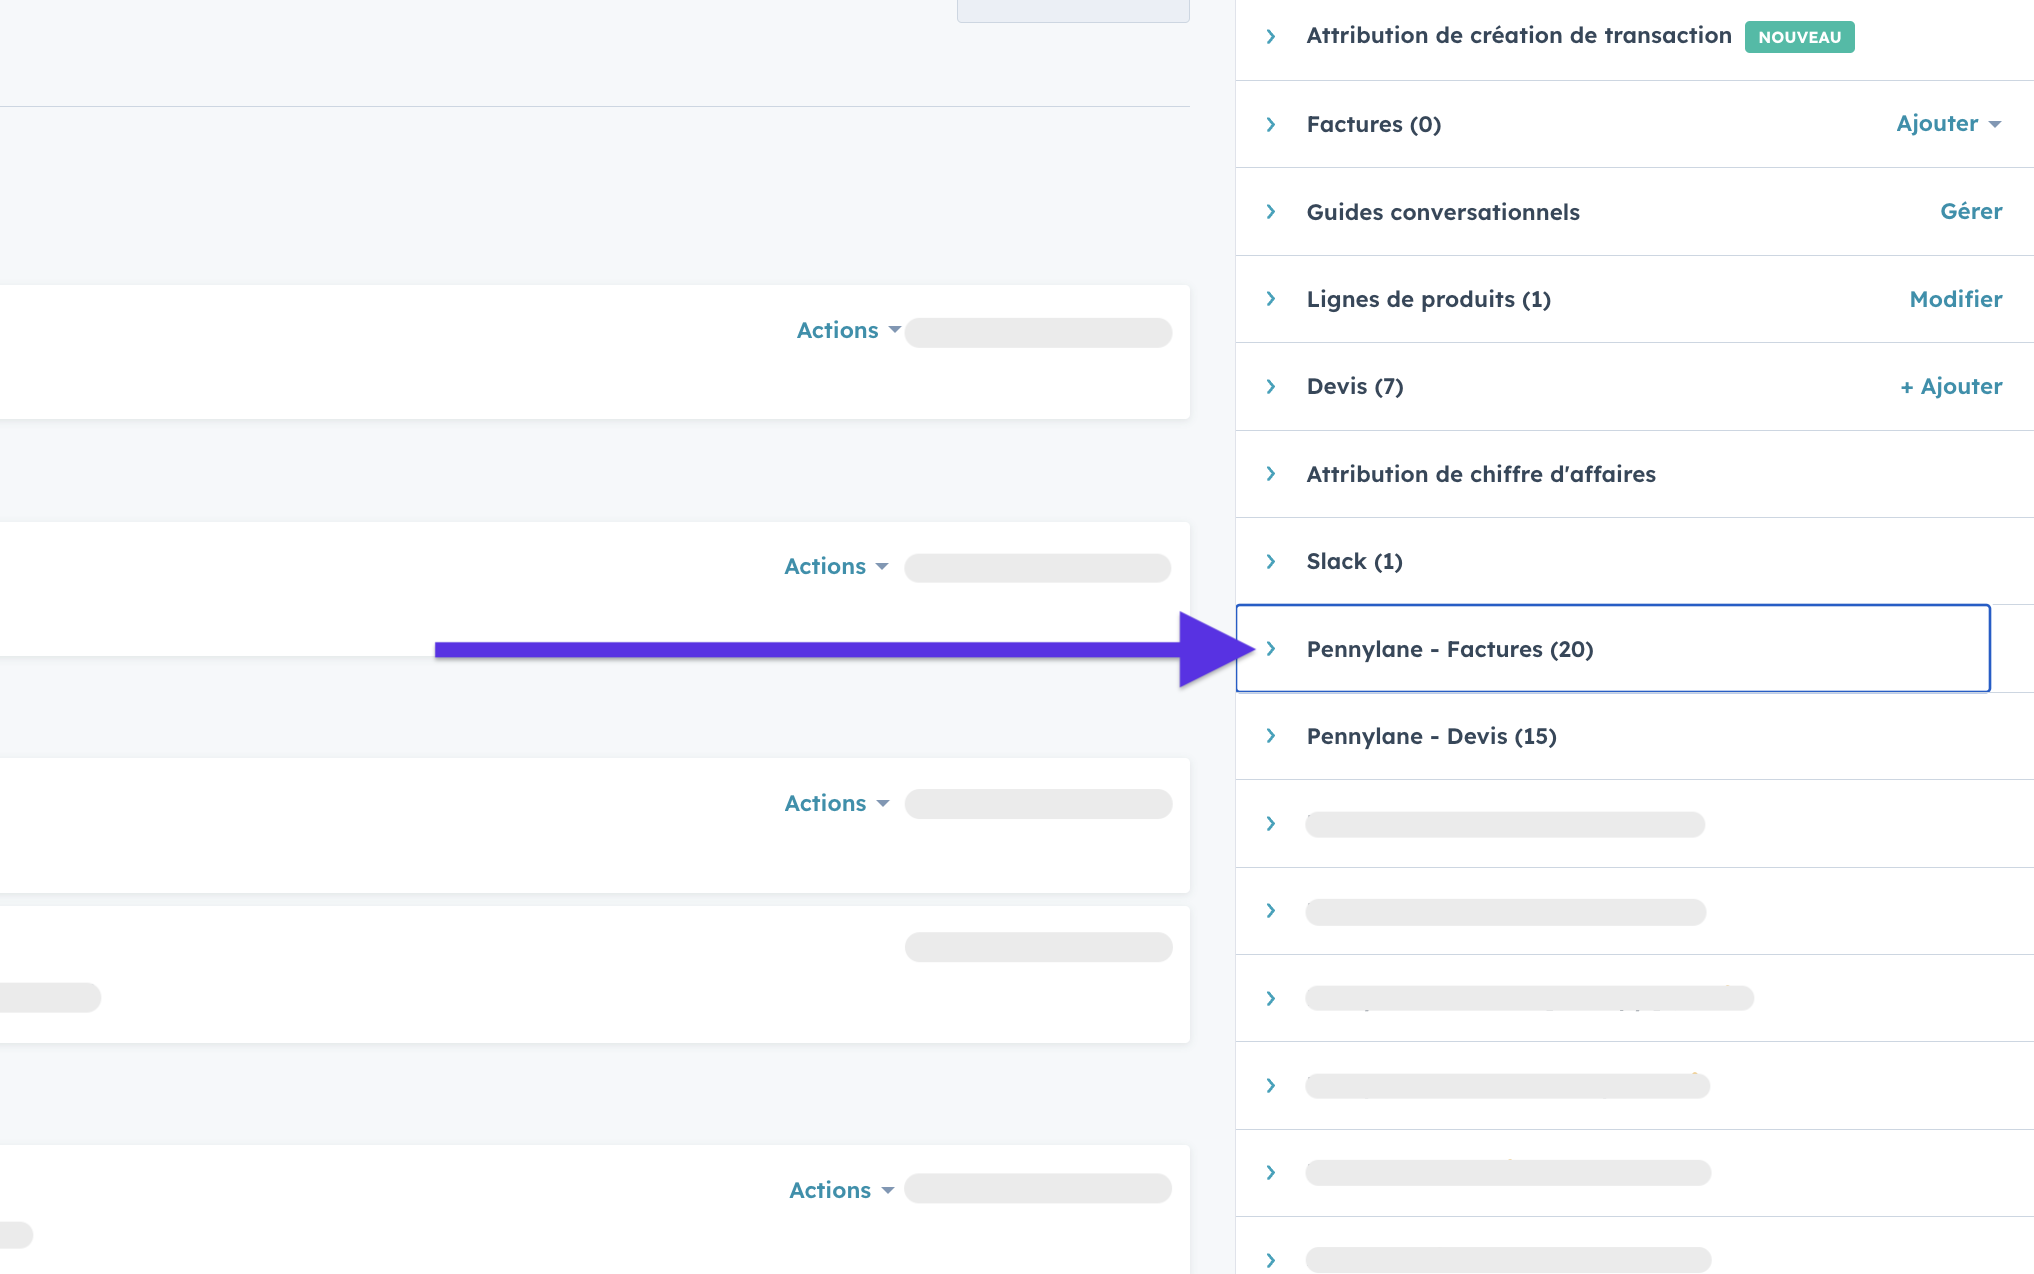Click Modifier link for Lignes de produits
The height and width of the screenshot is (1274, 2034).
pos(1955,299)
